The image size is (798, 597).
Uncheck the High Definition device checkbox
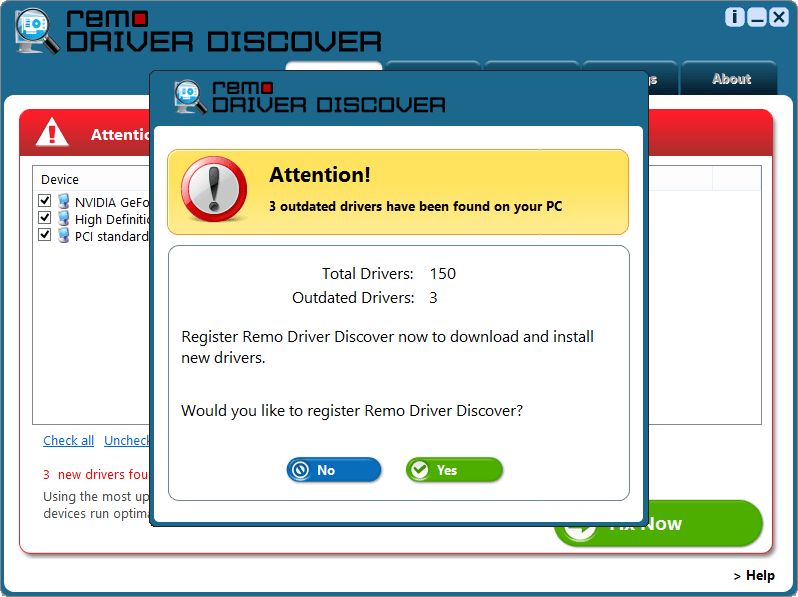(x=45, y=218)
